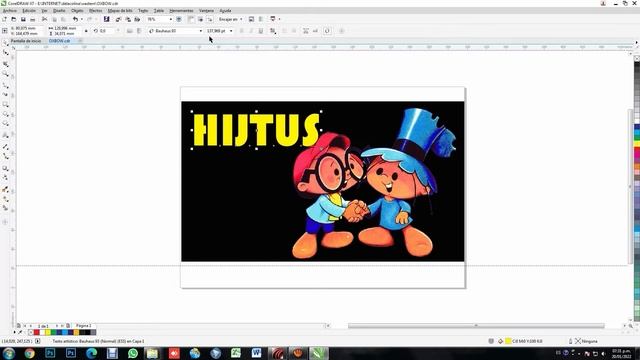Viewport: 640px width, 360px height.
Task: Pick red in document palette
Action: pyautogui.click(x=37, y=333)
